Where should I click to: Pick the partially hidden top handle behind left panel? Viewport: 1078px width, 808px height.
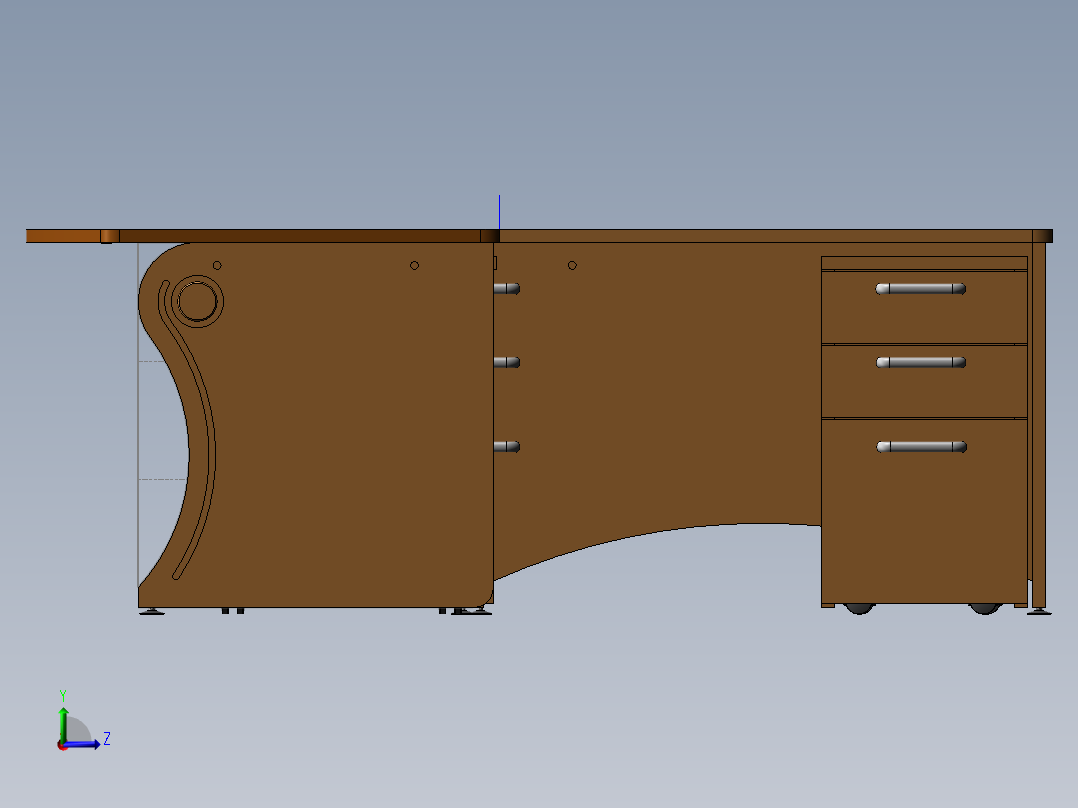507,289
